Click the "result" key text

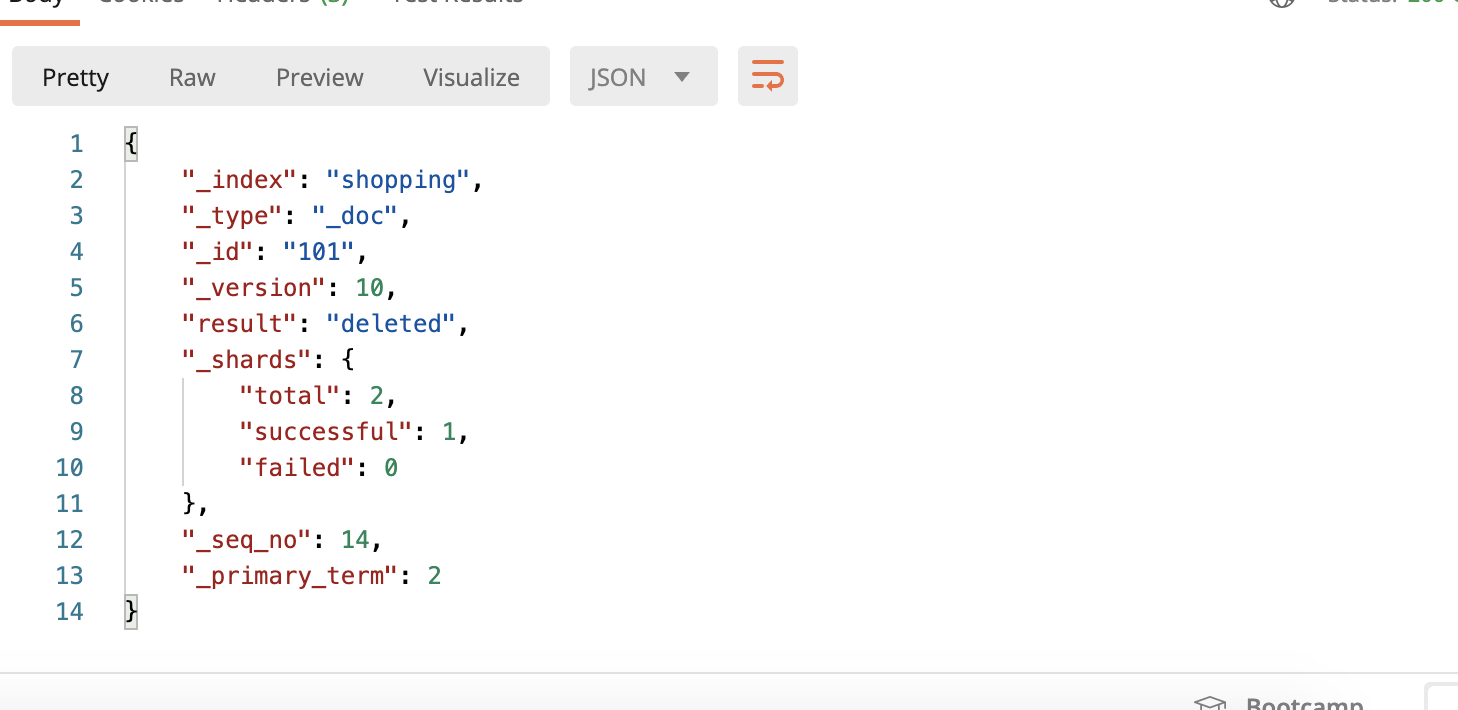coord(240,324)
